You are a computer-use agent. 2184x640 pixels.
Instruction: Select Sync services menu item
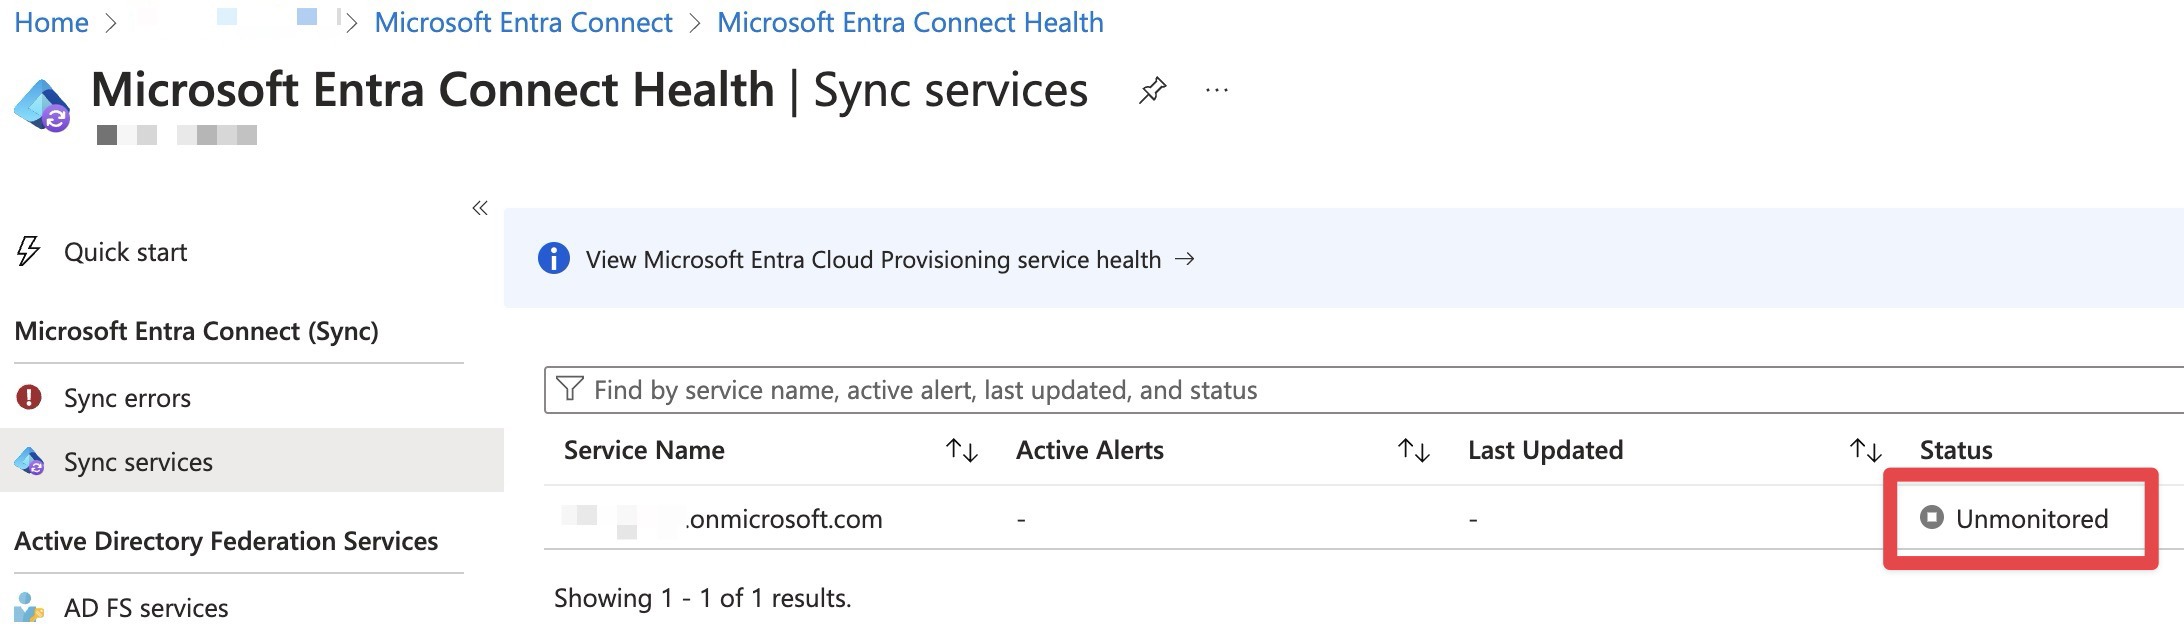coord(138,462)
